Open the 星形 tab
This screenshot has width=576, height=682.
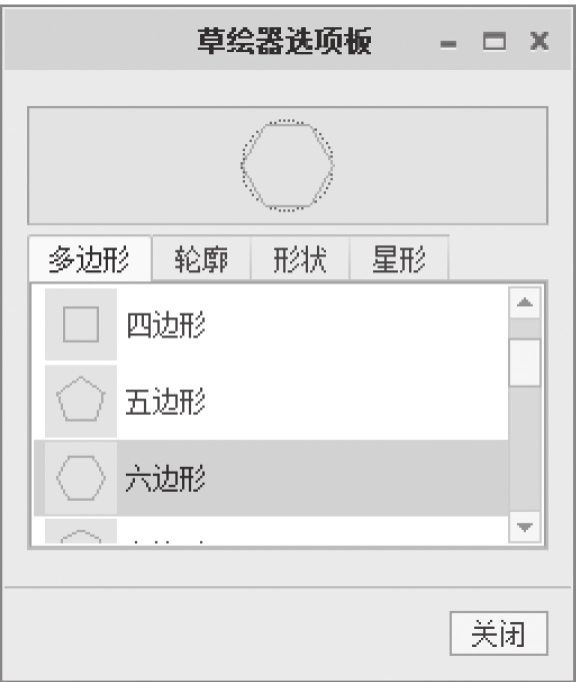(x=399, y=259)
